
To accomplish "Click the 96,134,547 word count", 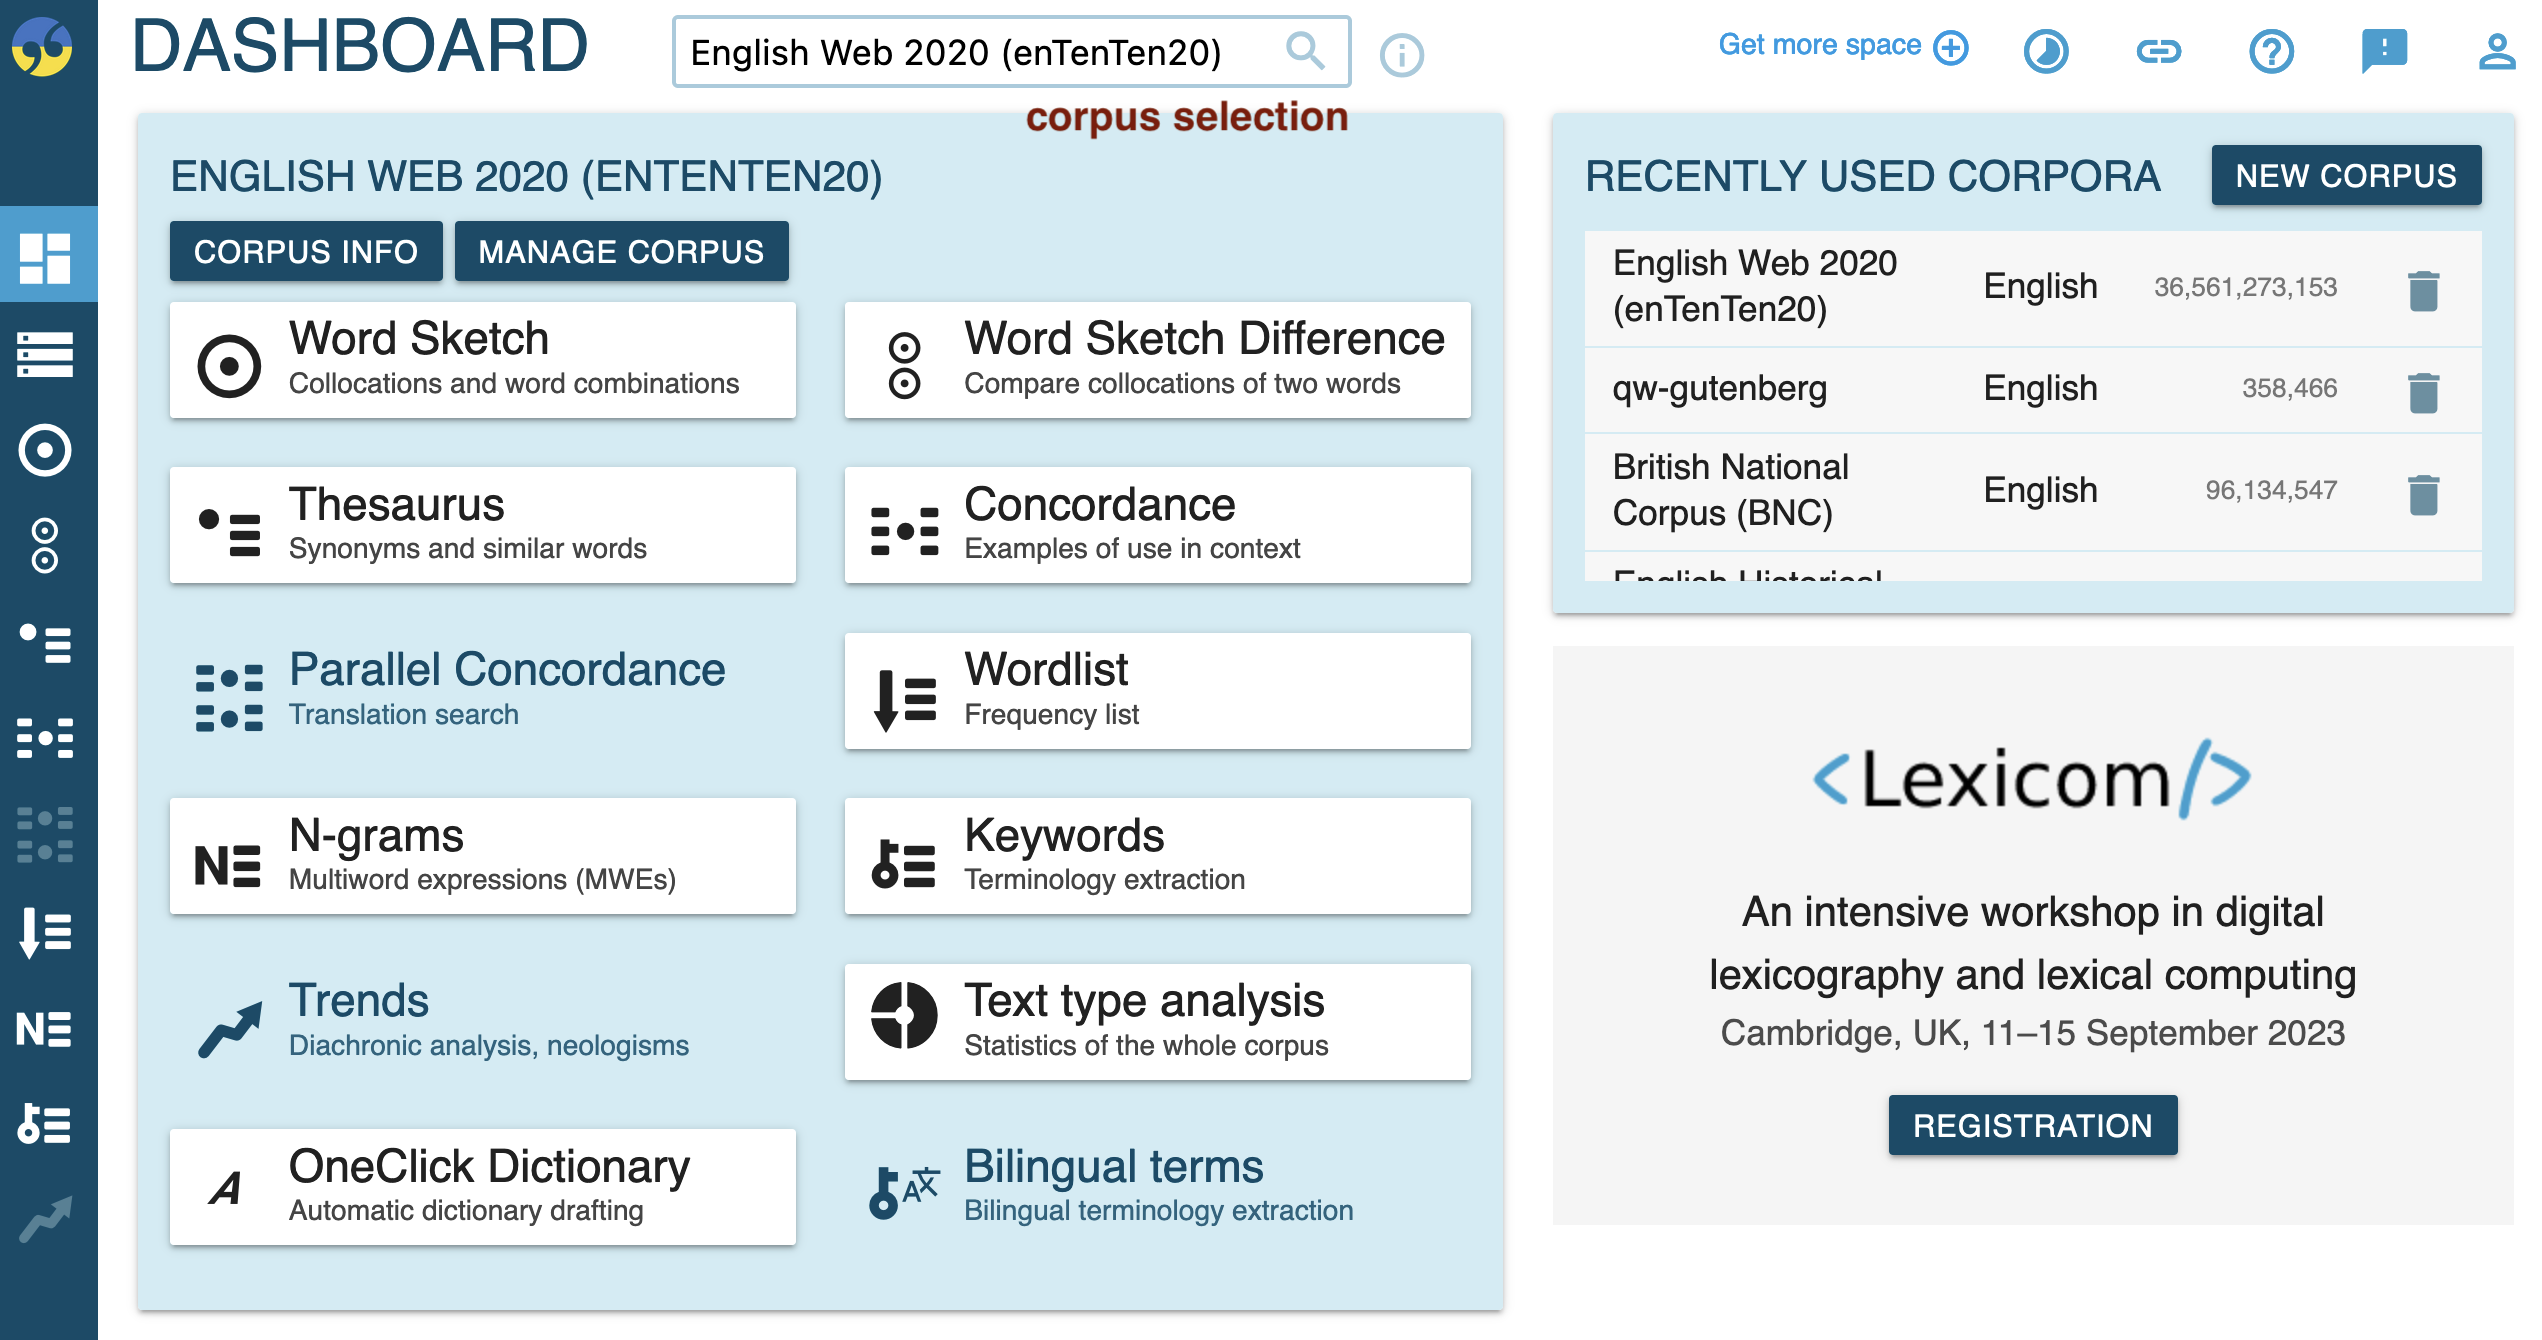I will [2271, 490].
